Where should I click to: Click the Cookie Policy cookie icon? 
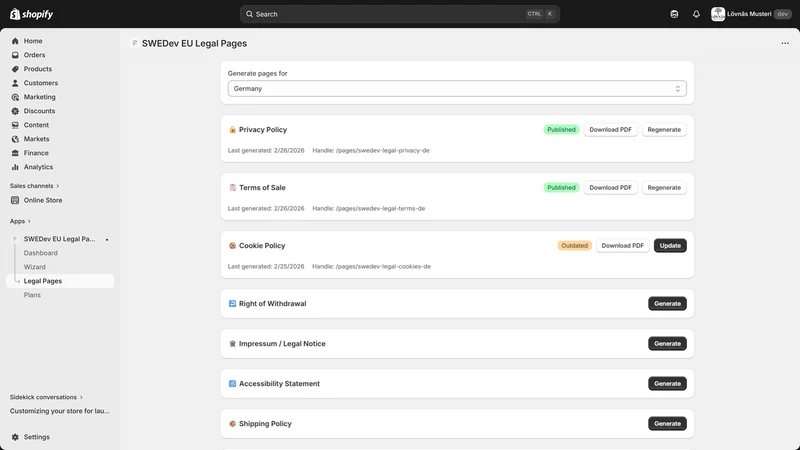tap(232, 245)
